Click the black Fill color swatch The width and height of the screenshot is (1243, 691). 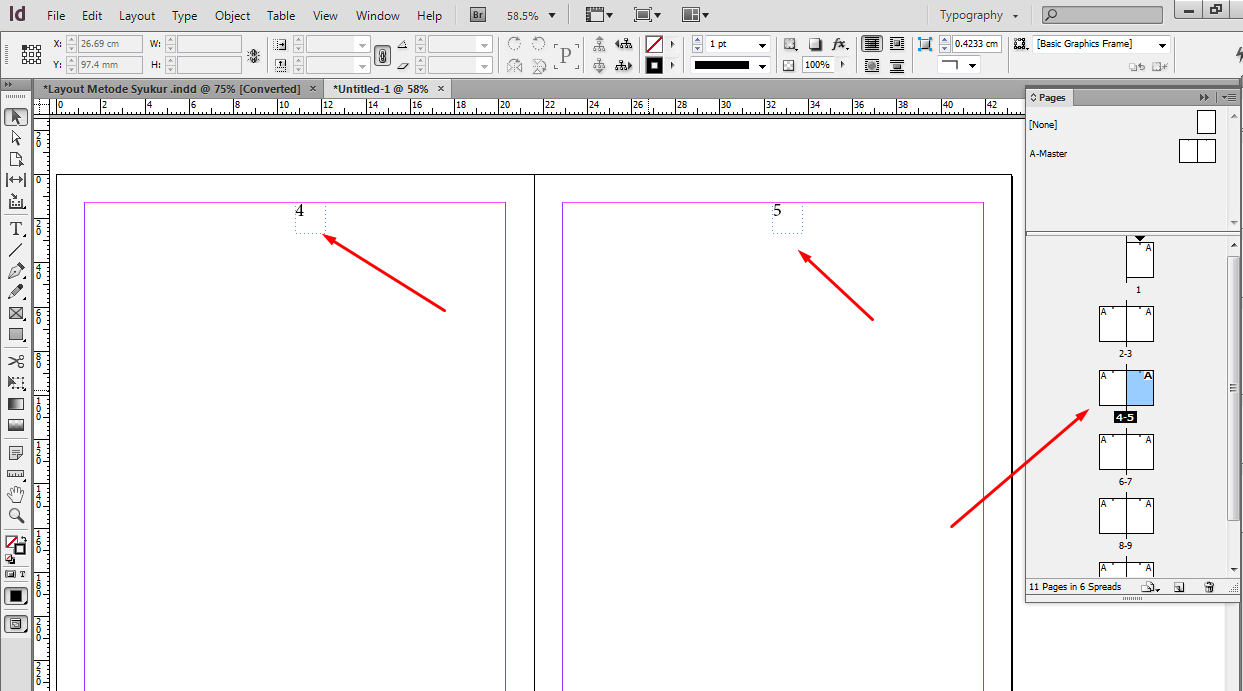coord(15,596)
